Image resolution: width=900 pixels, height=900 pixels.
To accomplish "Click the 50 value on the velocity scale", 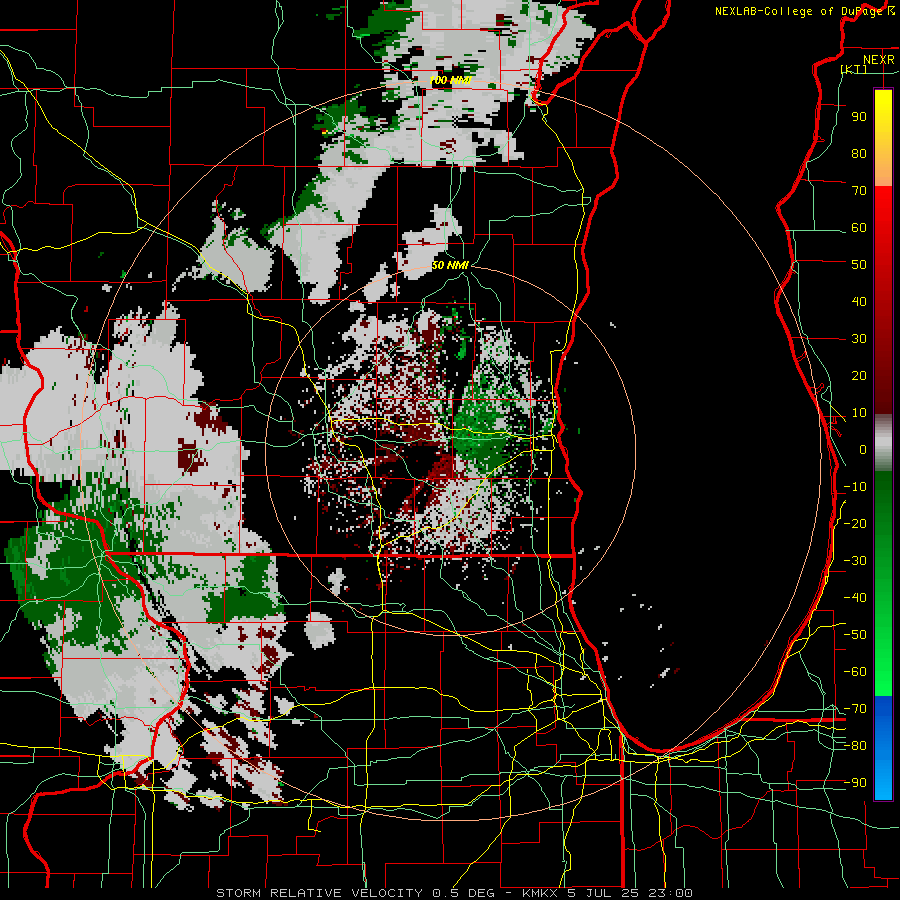I will point(859,265).
